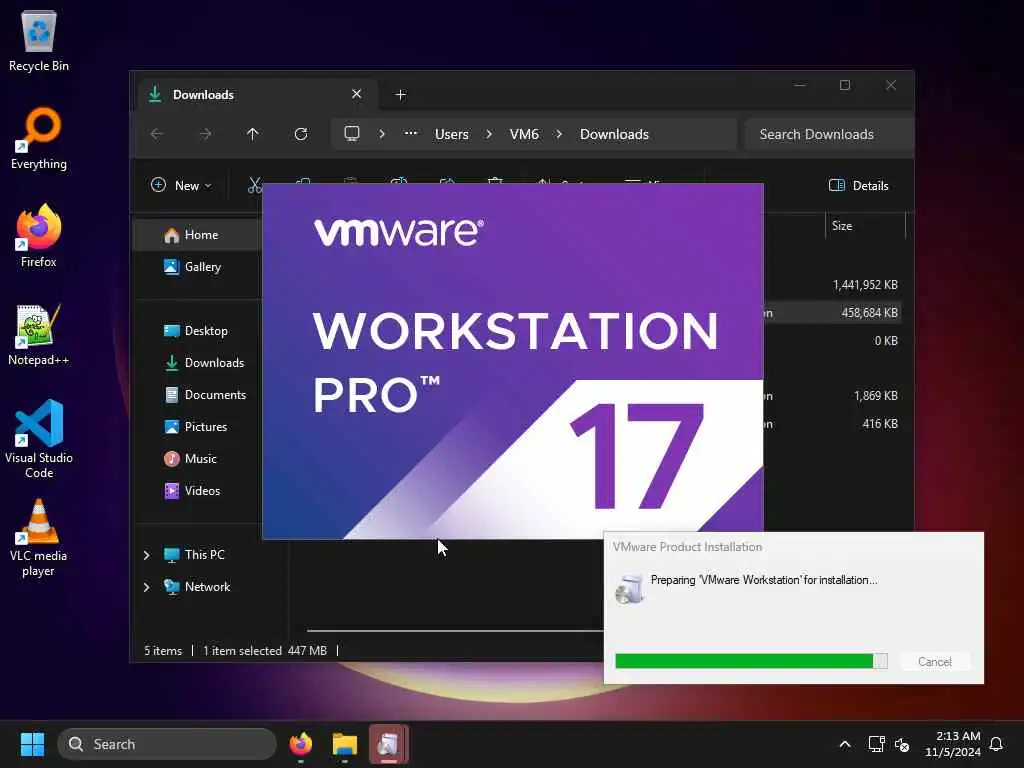Click the Forward arrow in File Explorer
Screen dimensions: 1024x768
click(x=205, y=134)
